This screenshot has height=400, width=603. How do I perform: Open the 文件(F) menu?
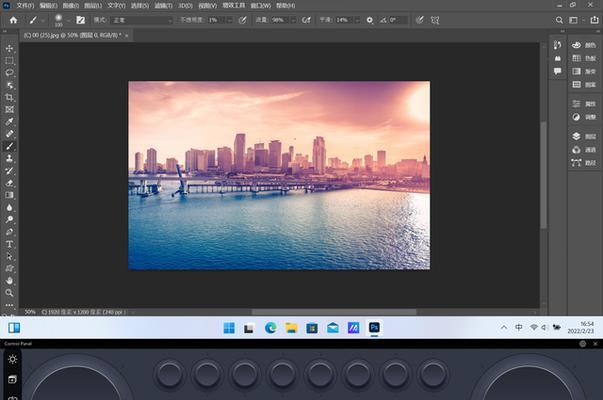[25, 5]
